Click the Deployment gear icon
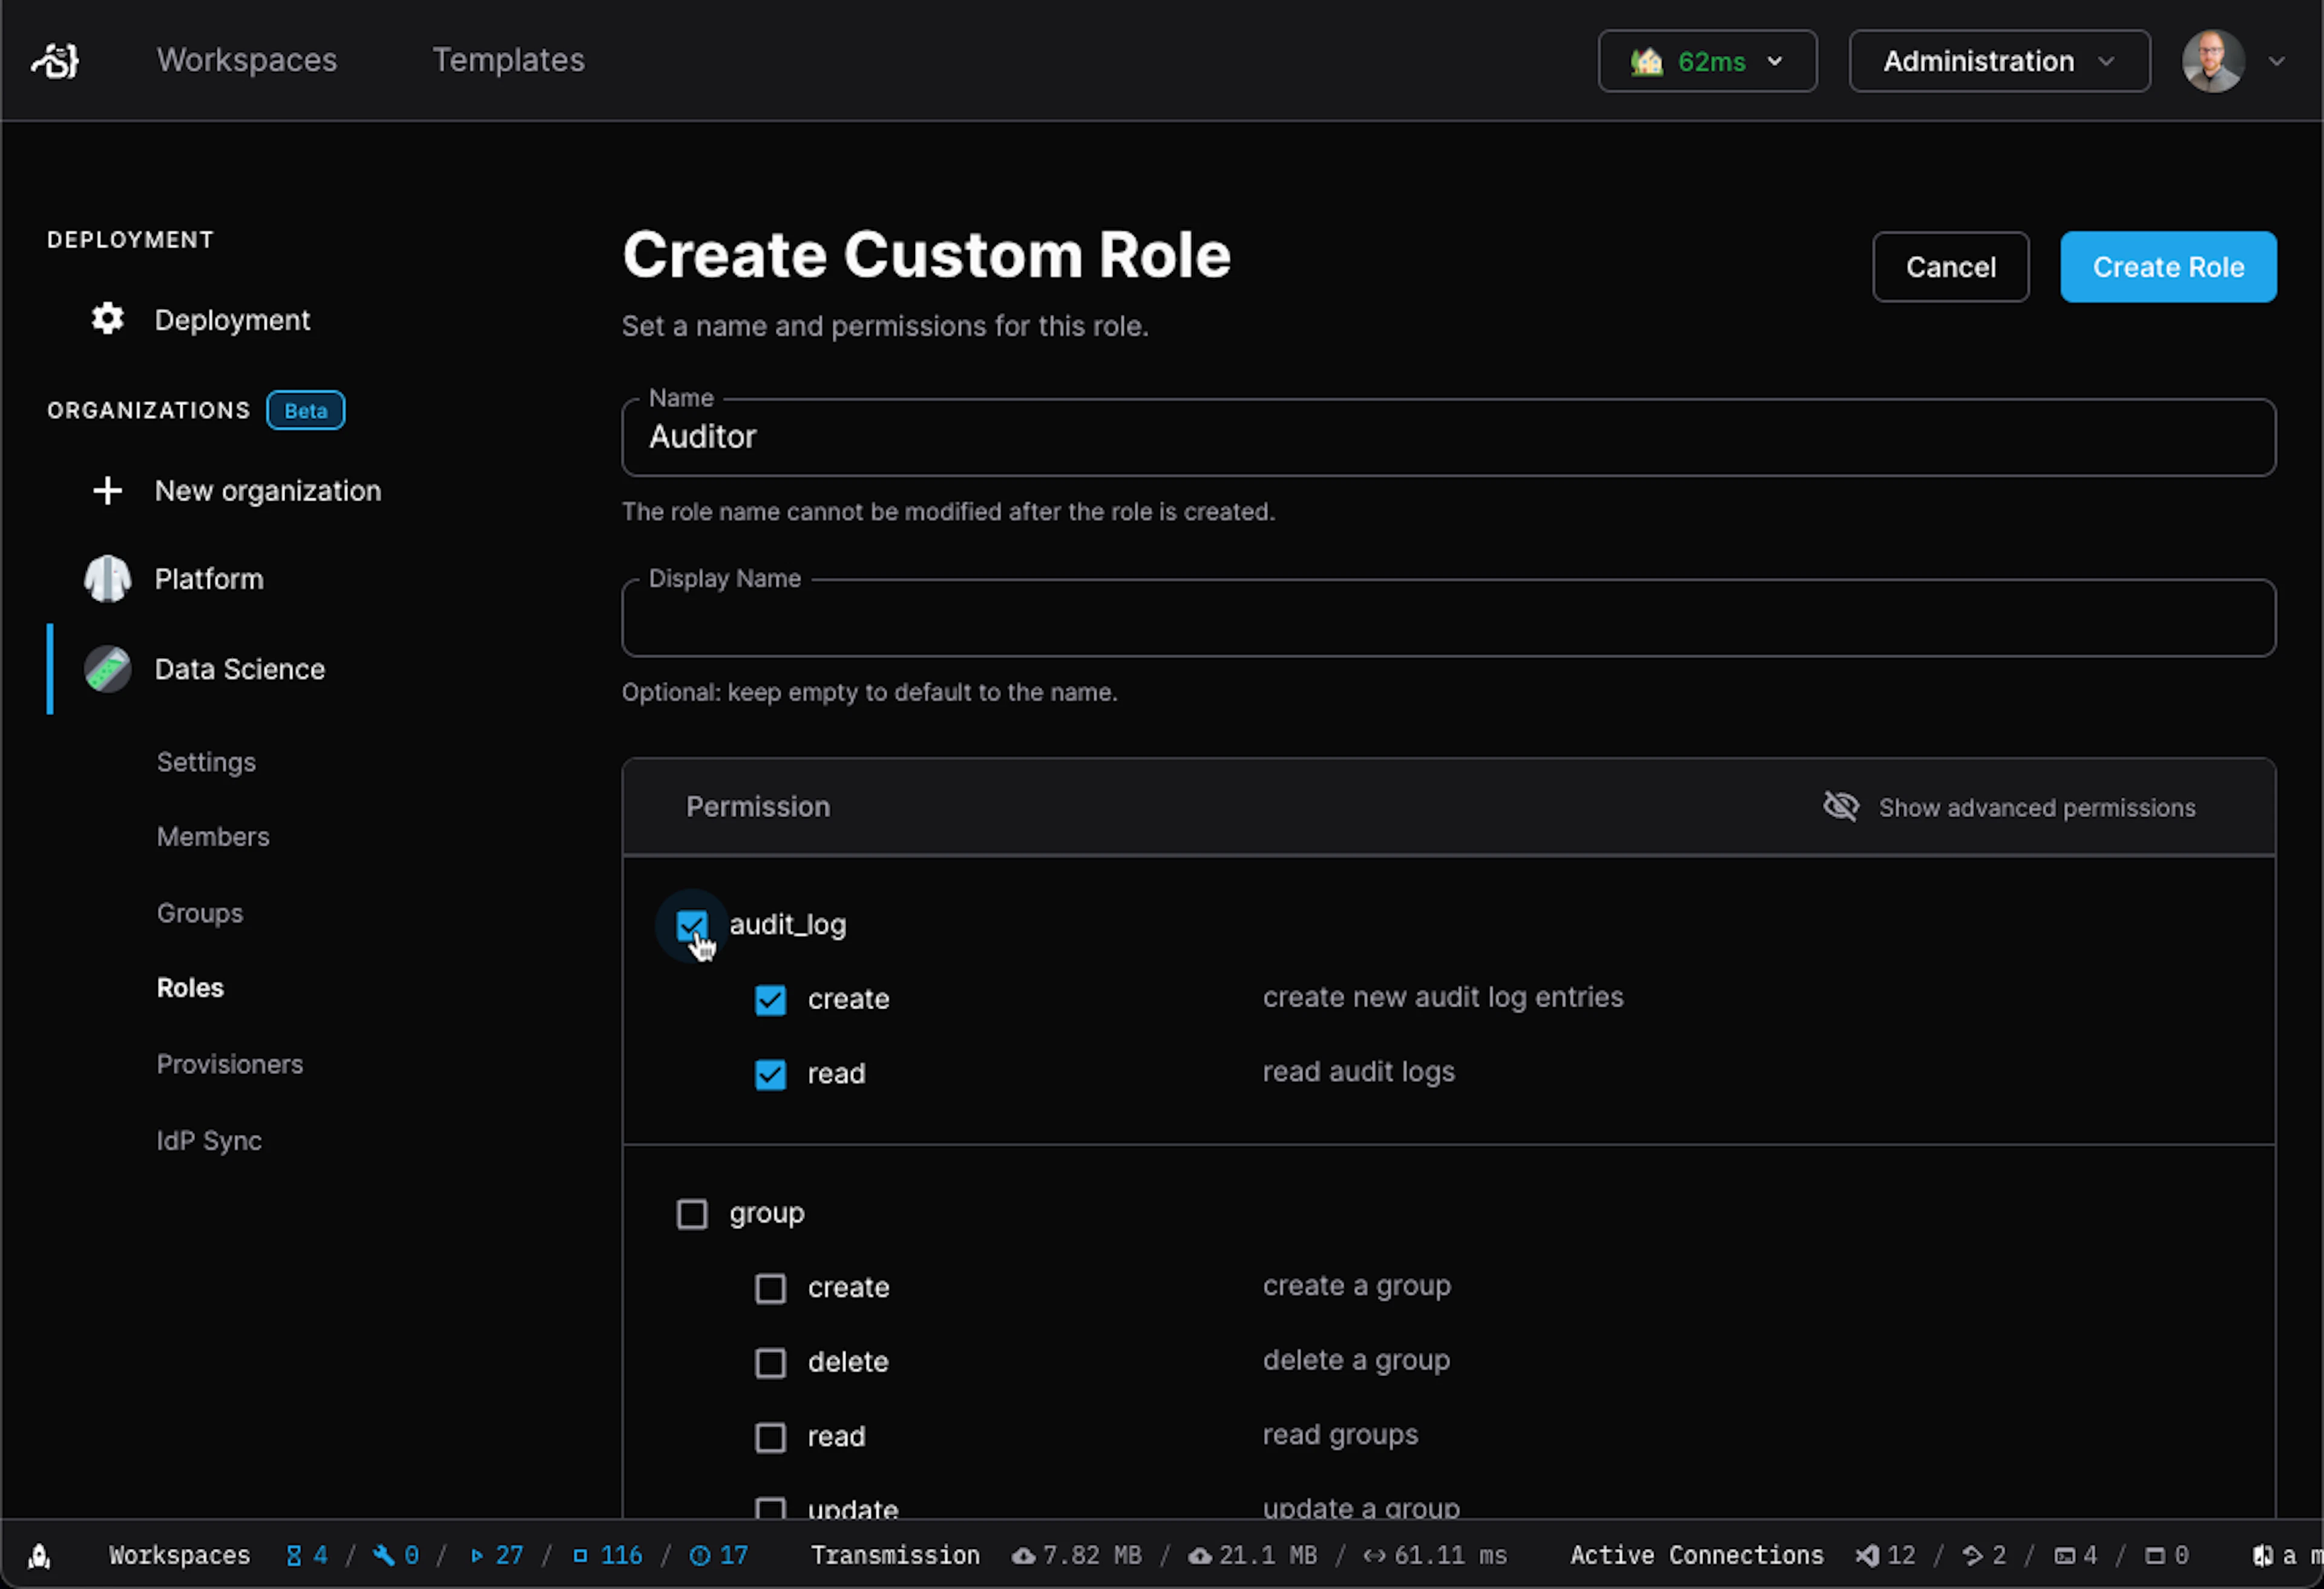Image resolution: width=2324 pixels, height=1589 pixels. pos(107,319)
